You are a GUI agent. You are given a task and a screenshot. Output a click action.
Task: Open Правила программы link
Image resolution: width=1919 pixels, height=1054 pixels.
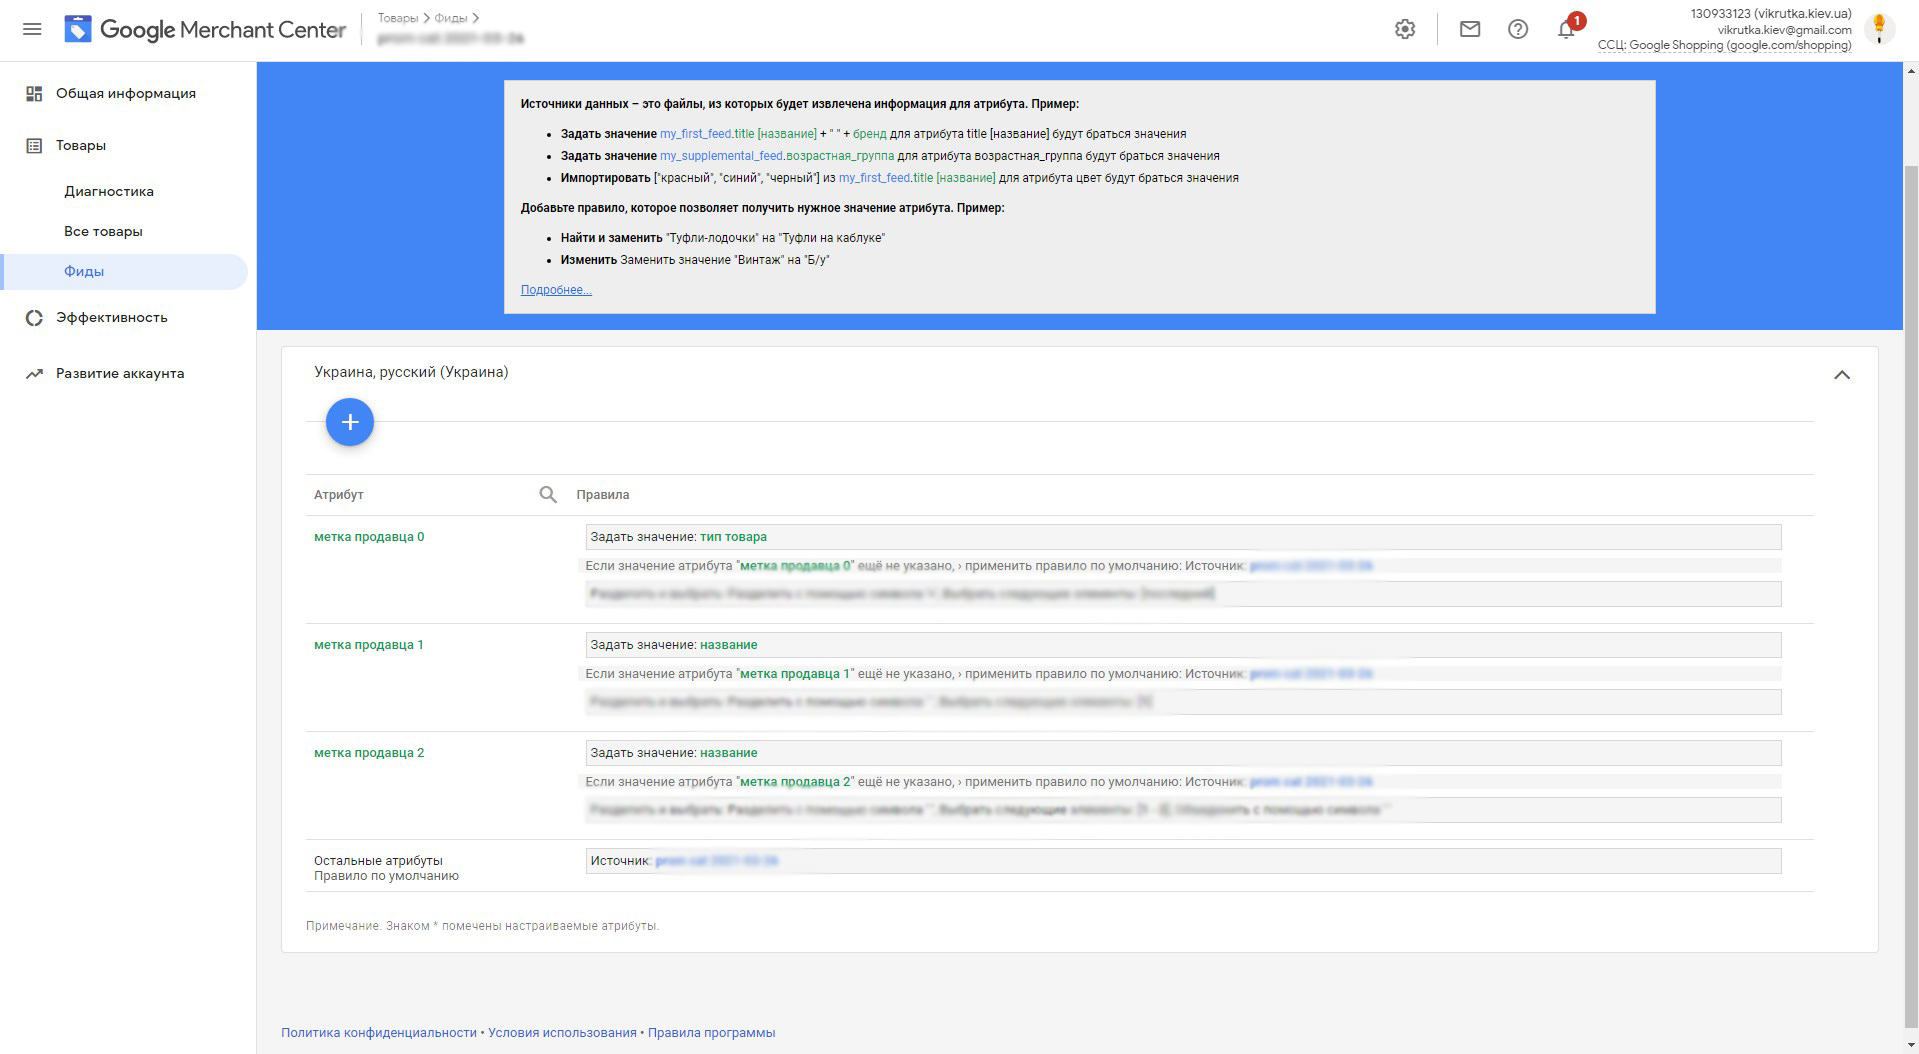(711, 1033)
